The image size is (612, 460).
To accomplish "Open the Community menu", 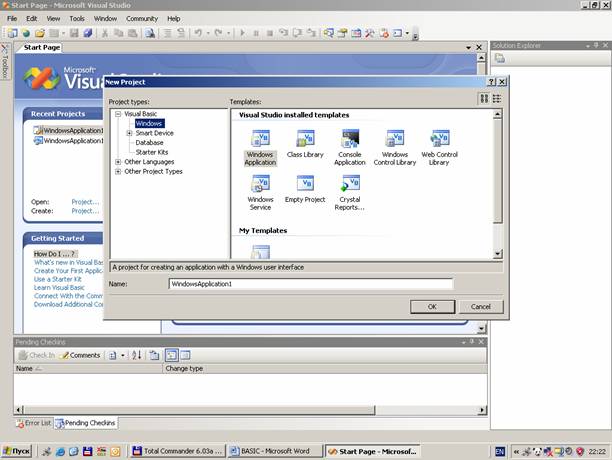I will tap(142, 19).
